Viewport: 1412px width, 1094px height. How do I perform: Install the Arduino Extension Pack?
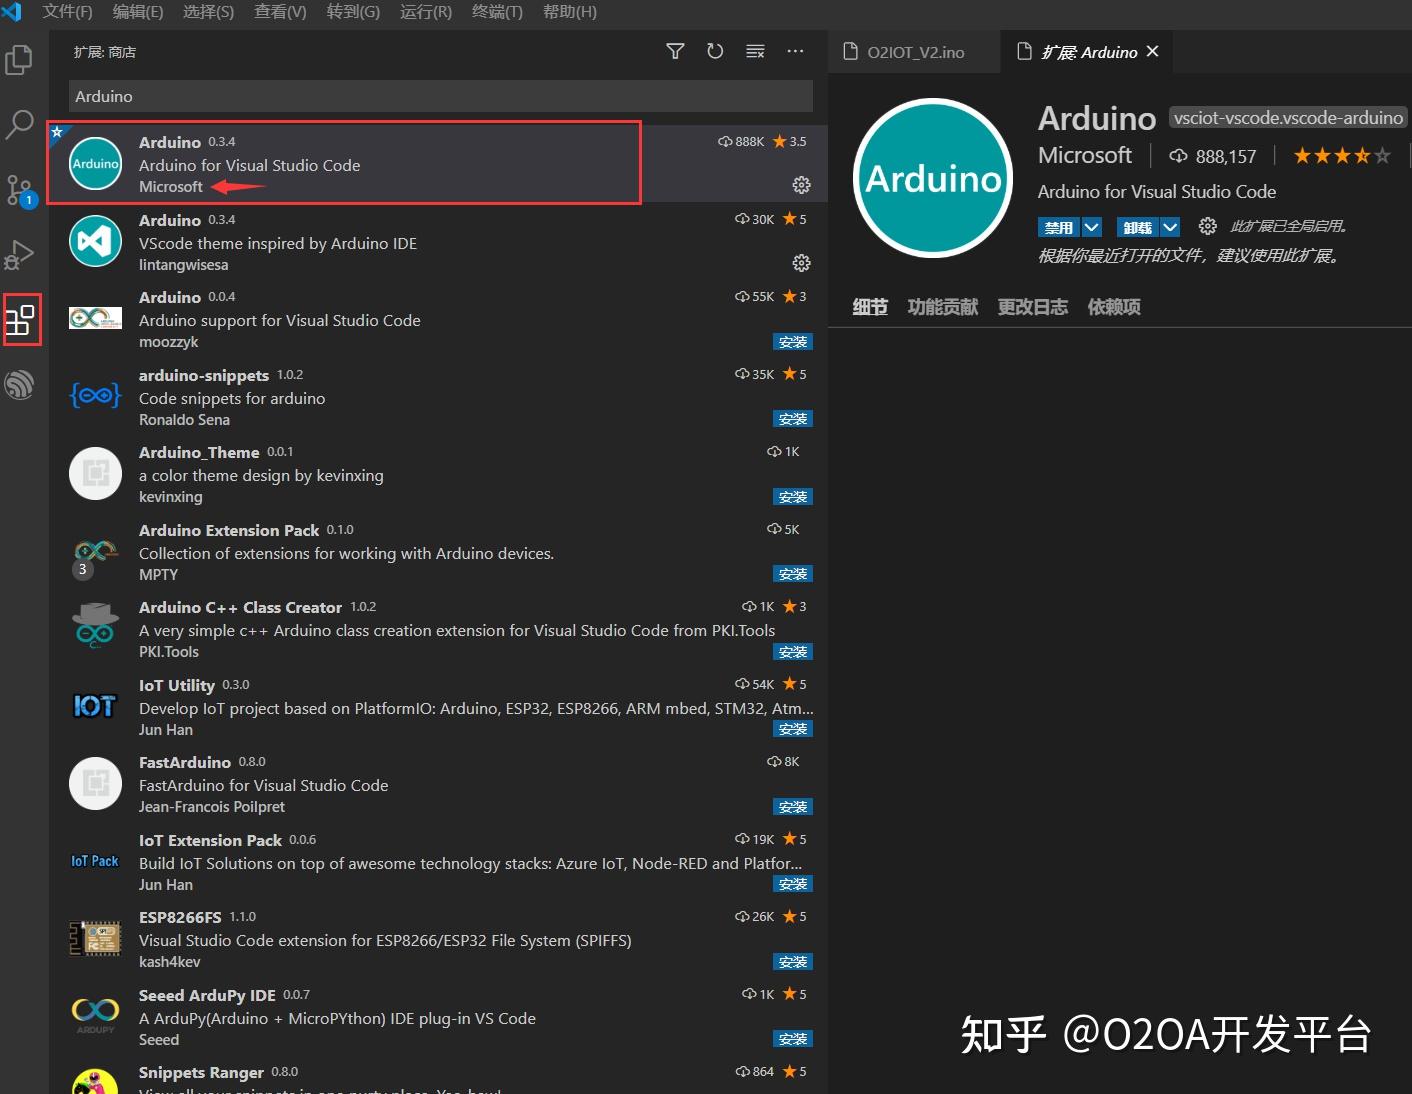[x=793, y=574]
